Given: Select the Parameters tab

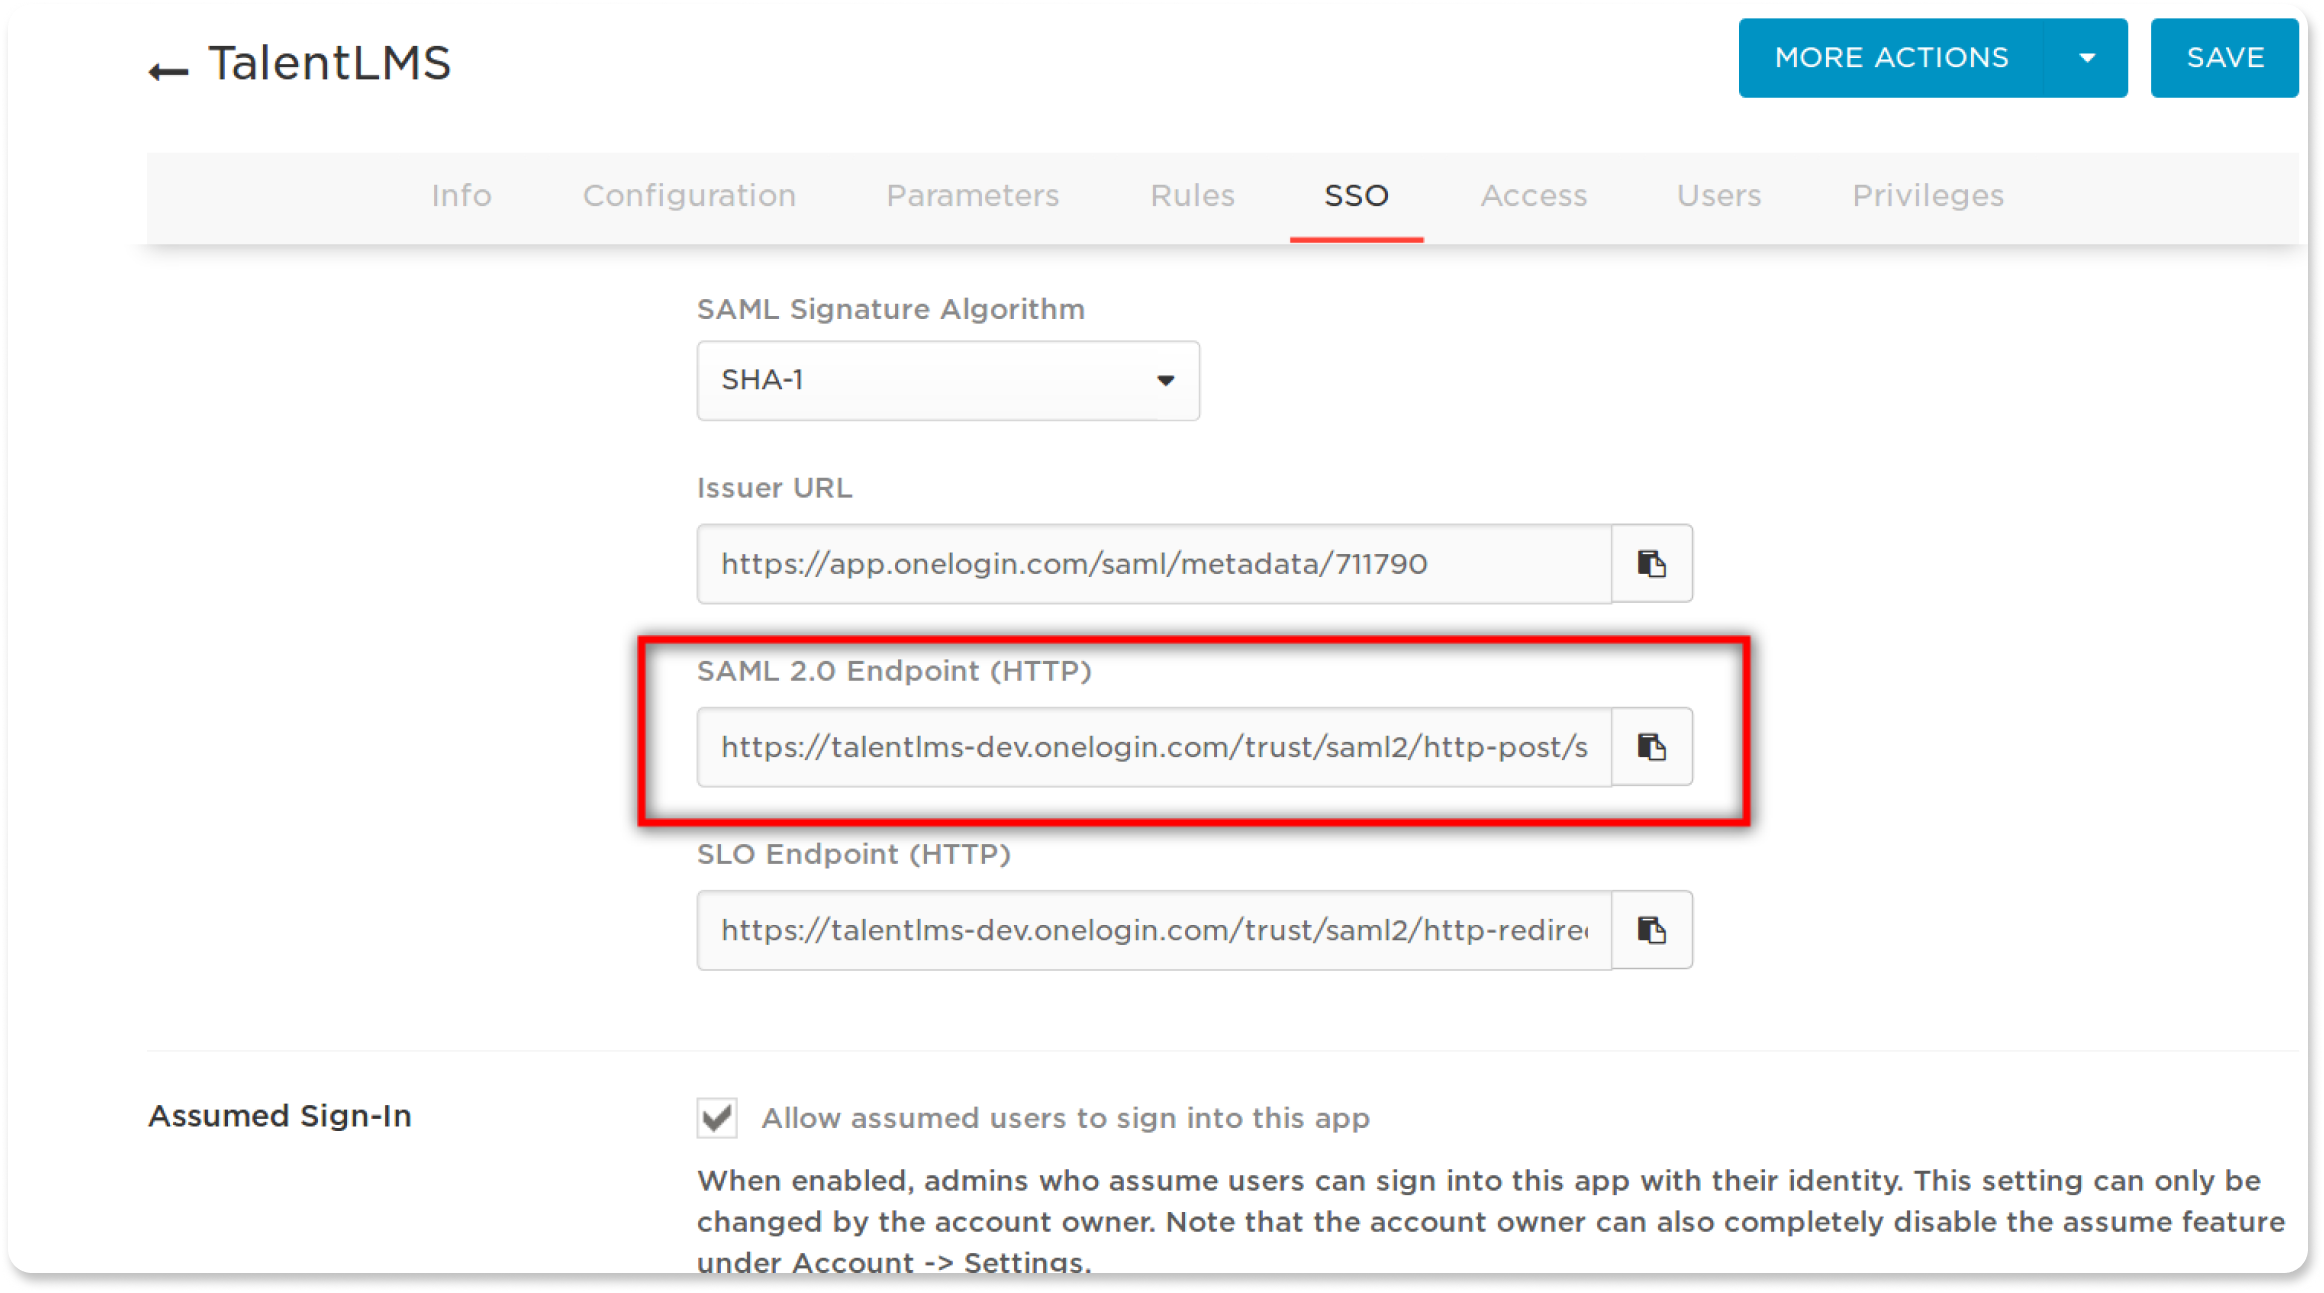Looking at the screenshot, I should point(972,195).
